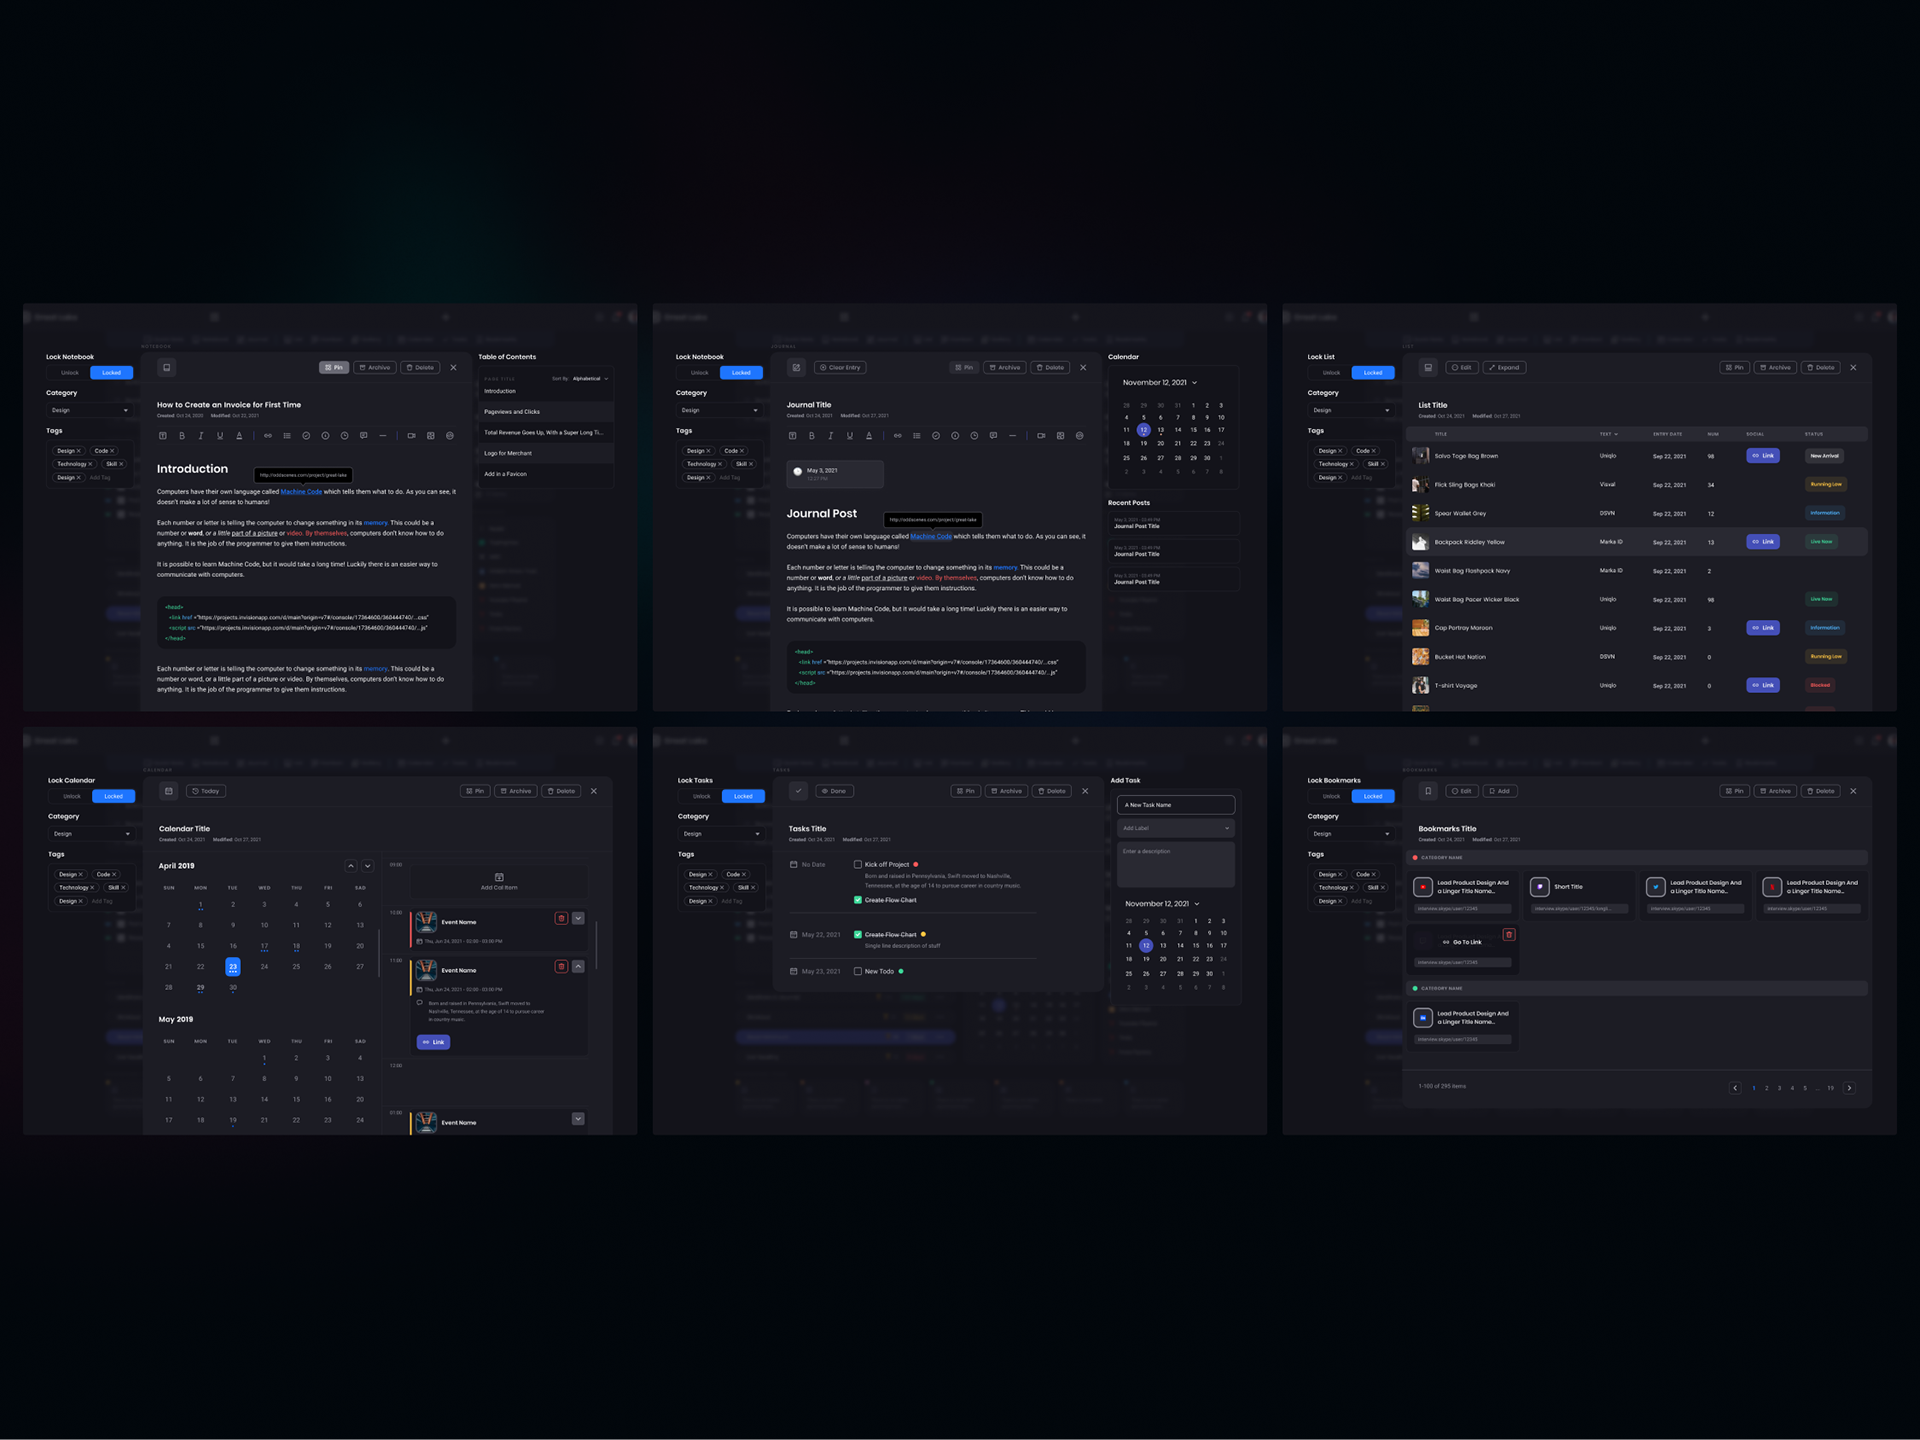Click Add Cal Item icon in calendar

coord(499,877)
